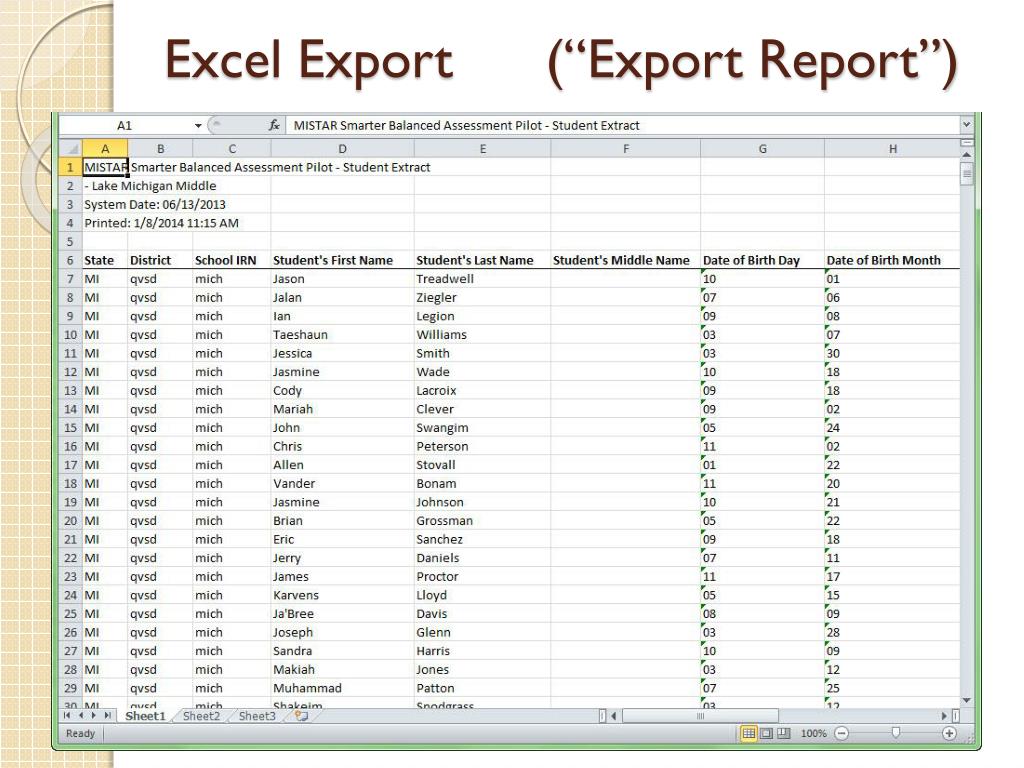The width and height of the screenshot is (1024, 768).
Task: Select row 17 header
Action: pyautogui.click(x=71, y=465)
